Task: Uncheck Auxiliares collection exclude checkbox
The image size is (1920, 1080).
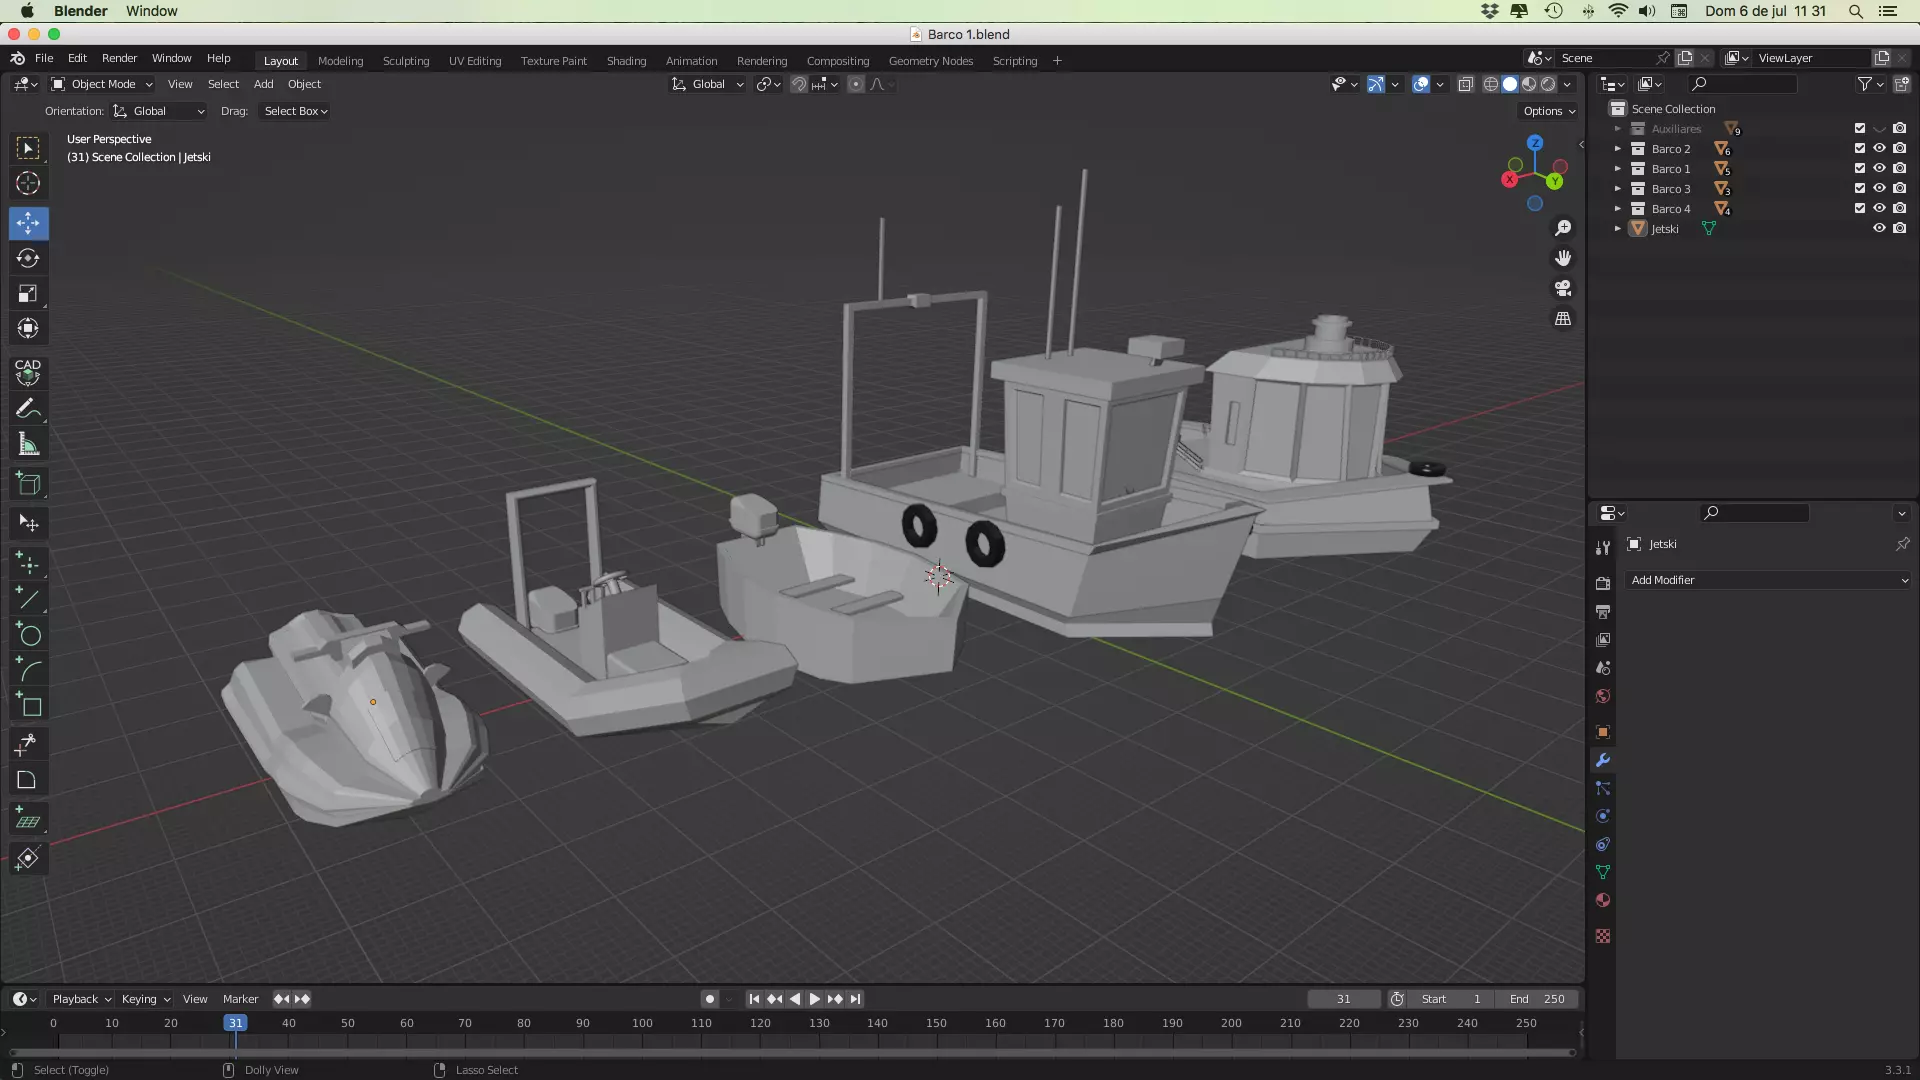Action: point(1860,128)
